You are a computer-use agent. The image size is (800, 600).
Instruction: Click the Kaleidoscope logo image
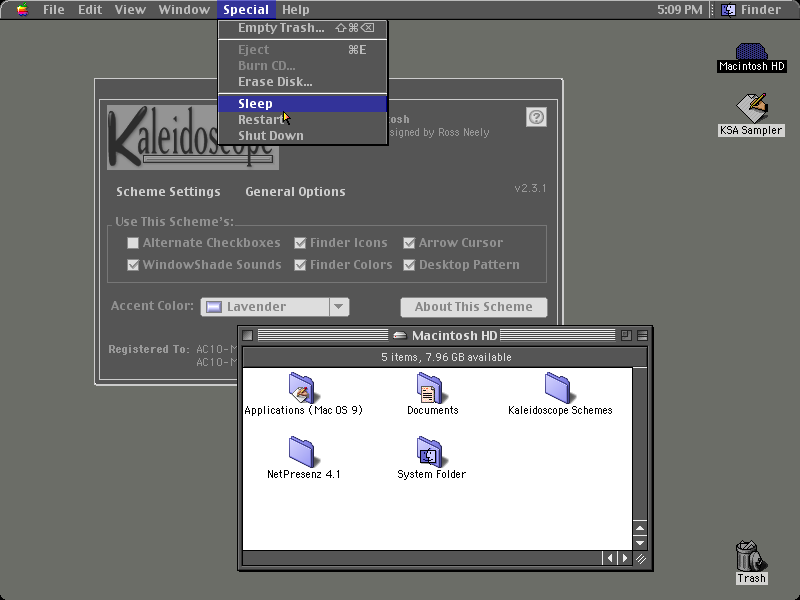click(192, 137)
